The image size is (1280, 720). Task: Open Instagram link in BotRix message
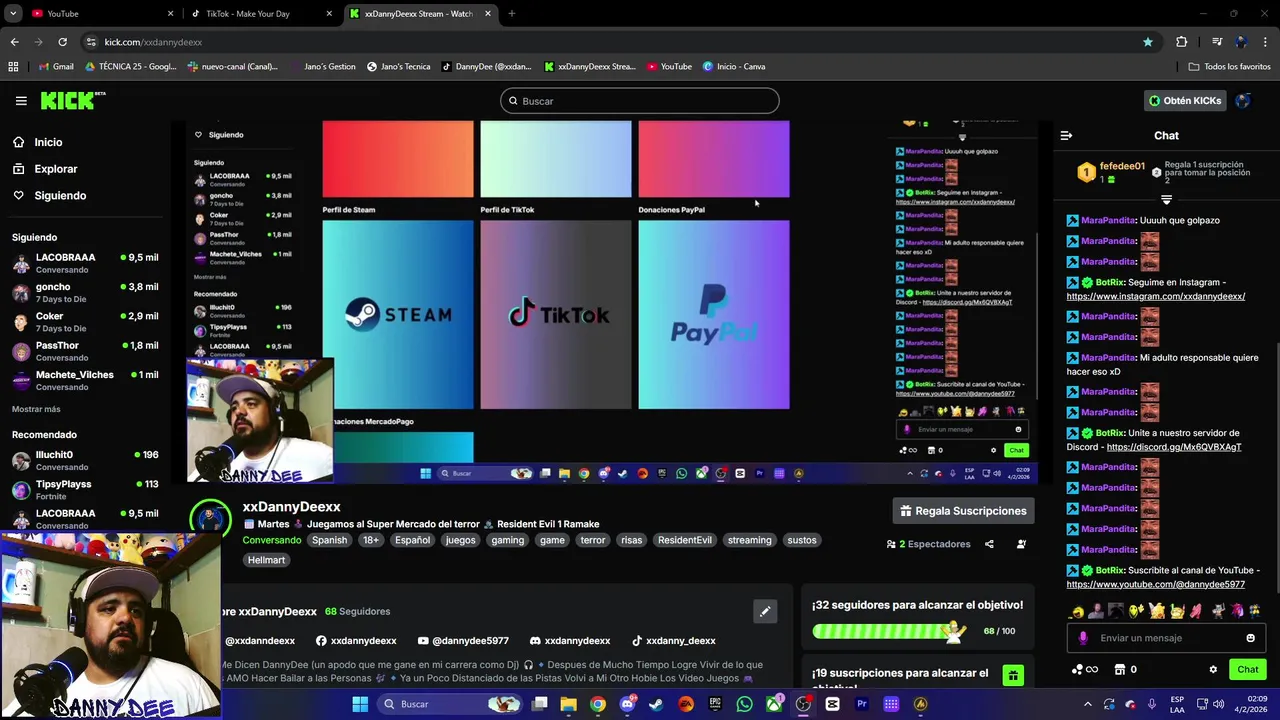1155,296
